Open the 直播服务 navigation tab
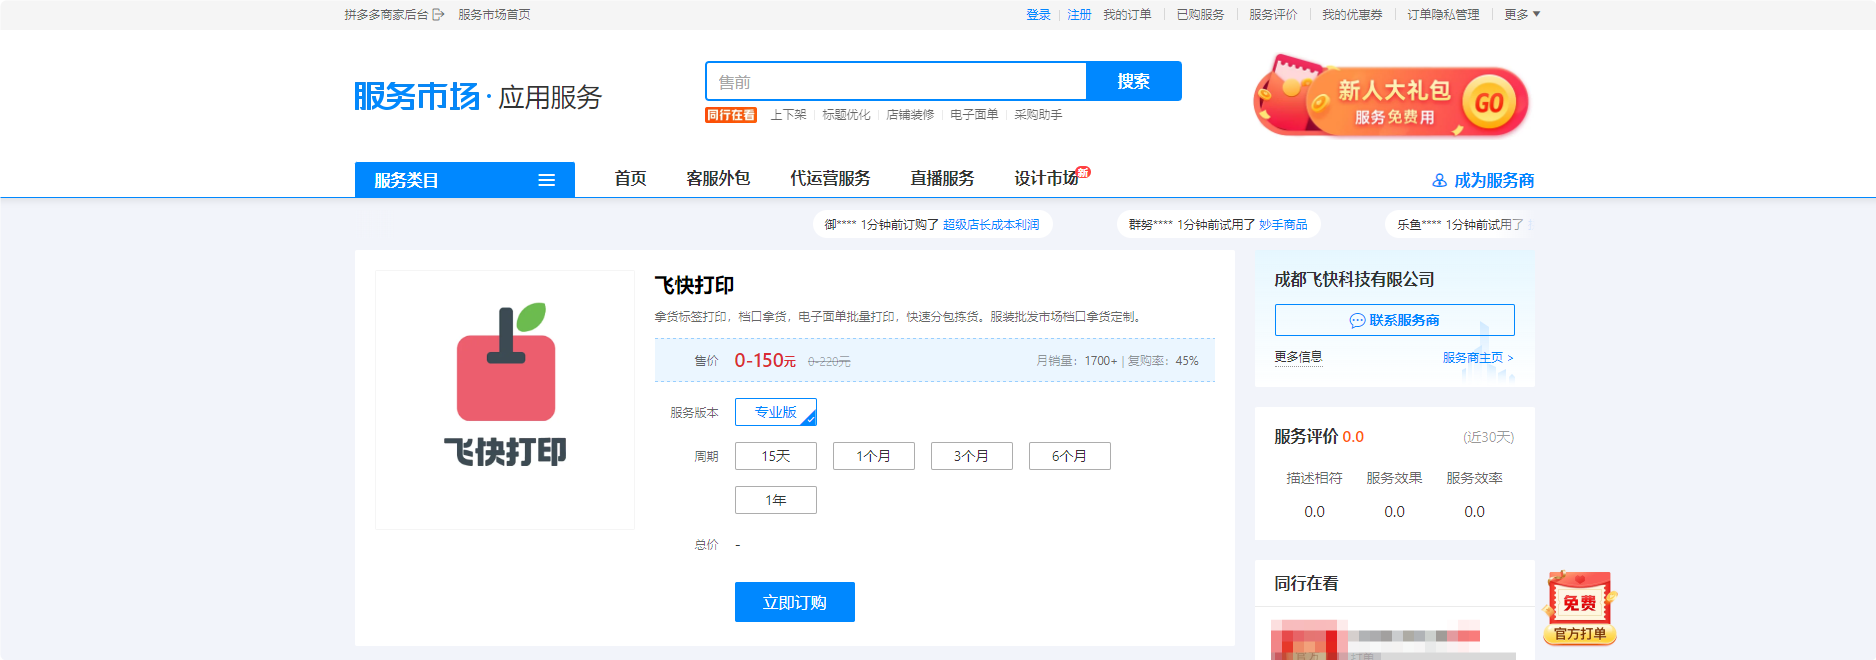The image size is (1876, 660). click(942, 178)
